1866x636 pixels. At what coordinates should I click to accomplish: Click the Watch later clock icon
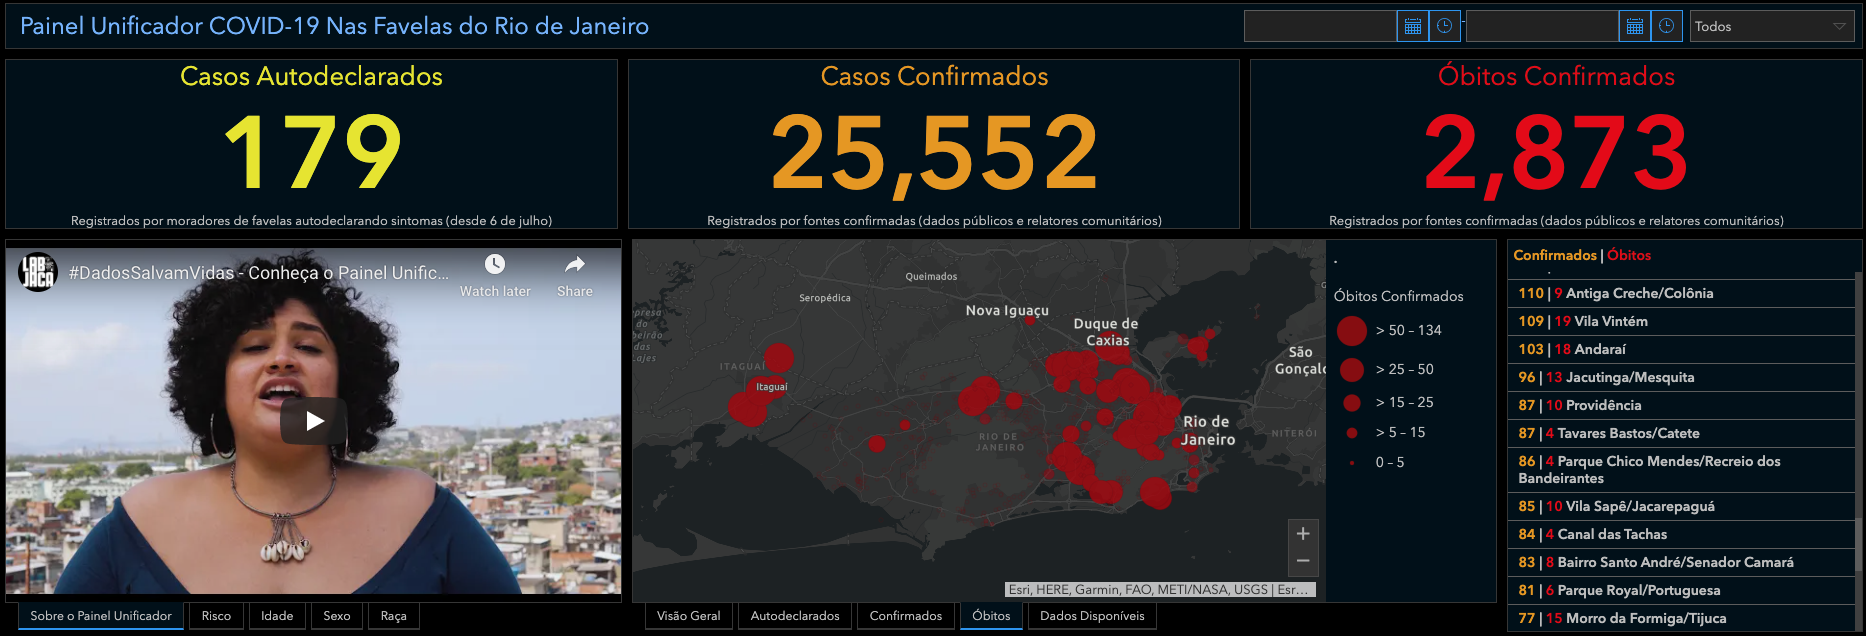pyautogui.click(x=495, y=265)
